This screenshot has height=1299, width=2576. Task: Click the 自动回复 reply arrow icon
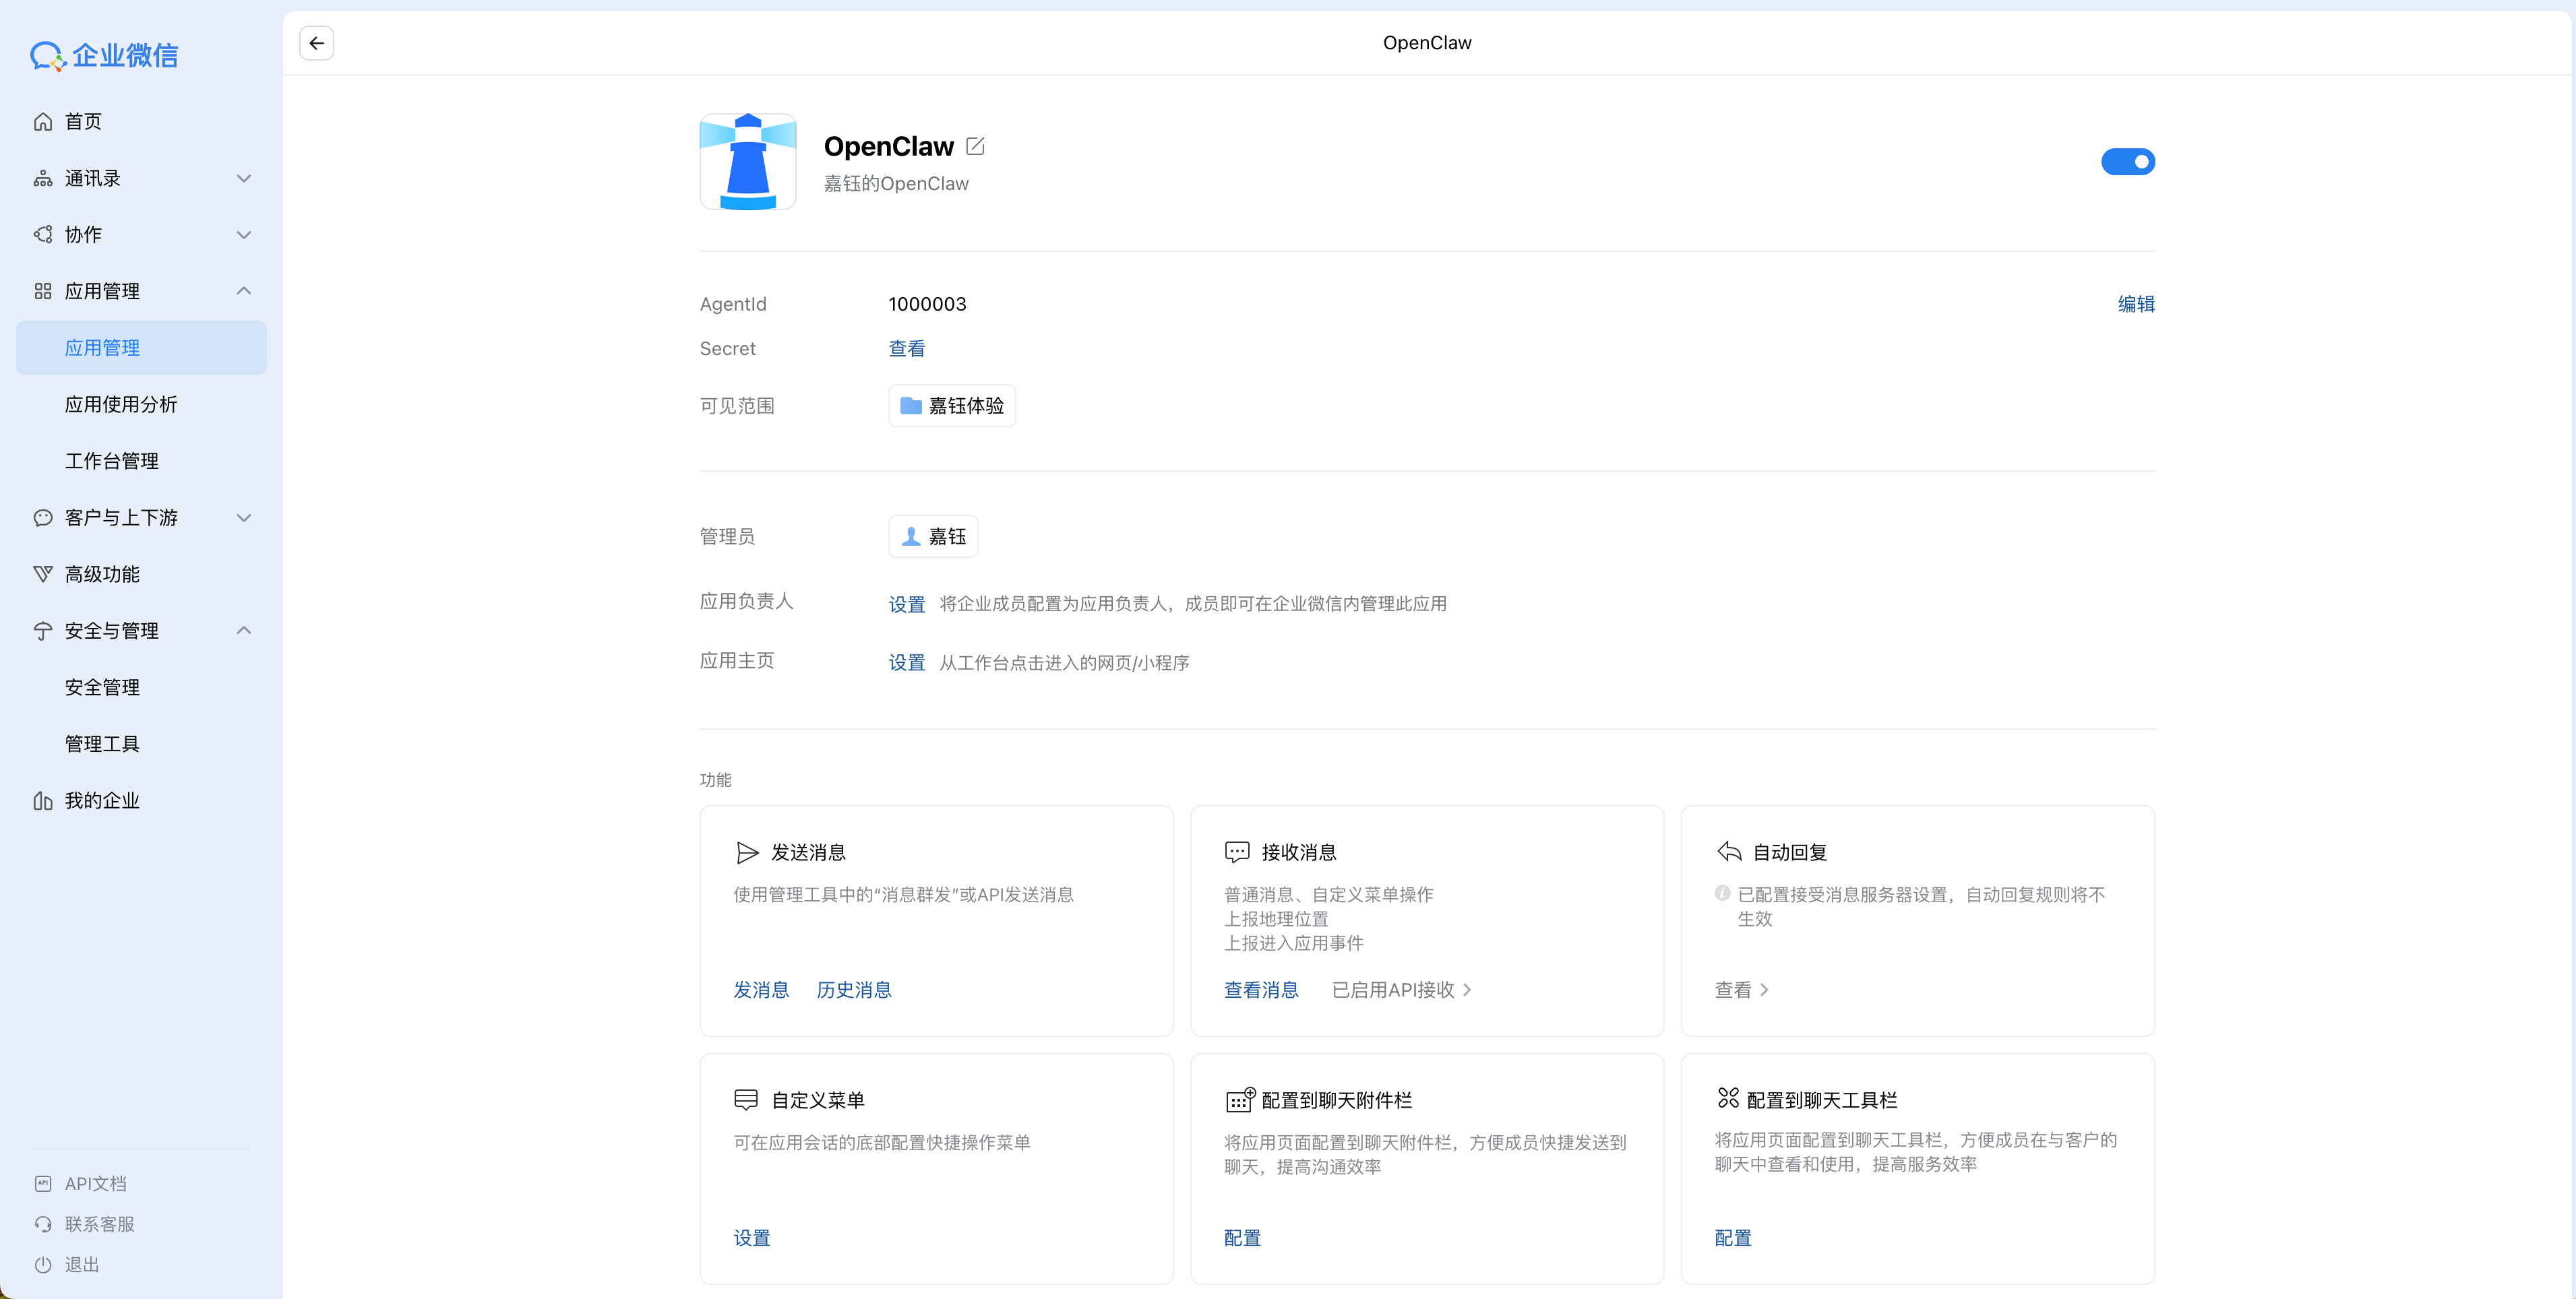pyautogui.click(x=1729, y=852)
